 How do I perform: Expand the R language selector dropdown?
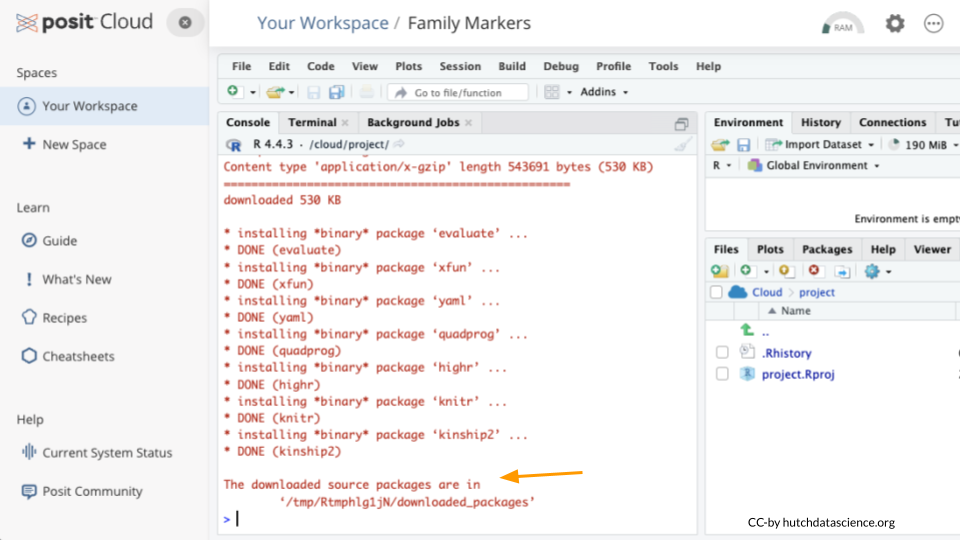coord(722,165)
